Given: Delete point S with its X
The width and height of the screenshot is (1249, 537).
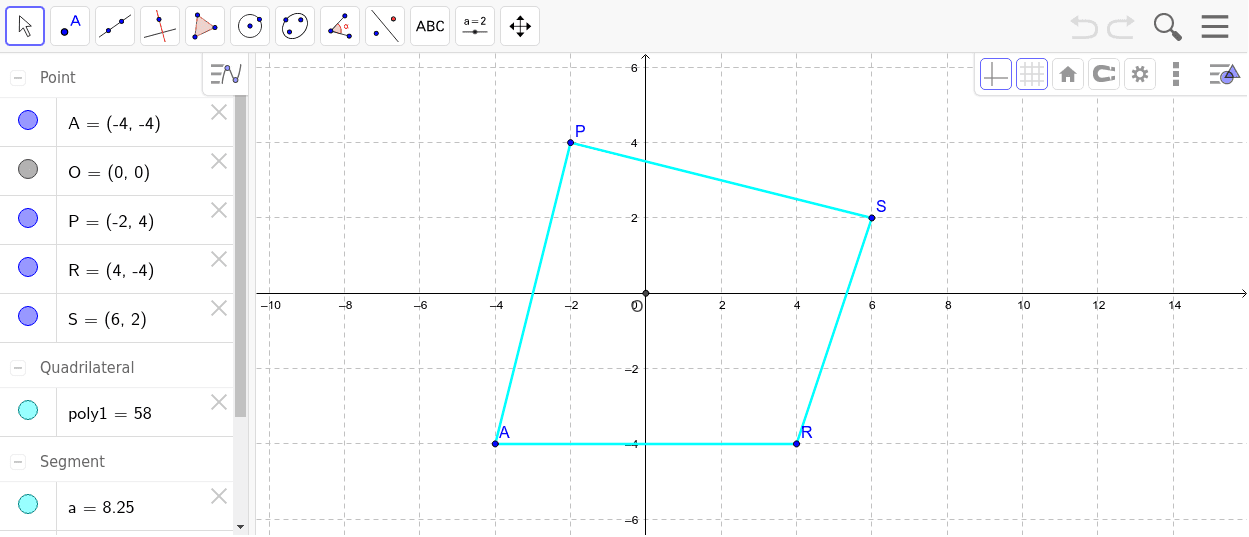Looking at the screenshot, I should point(219,308).
